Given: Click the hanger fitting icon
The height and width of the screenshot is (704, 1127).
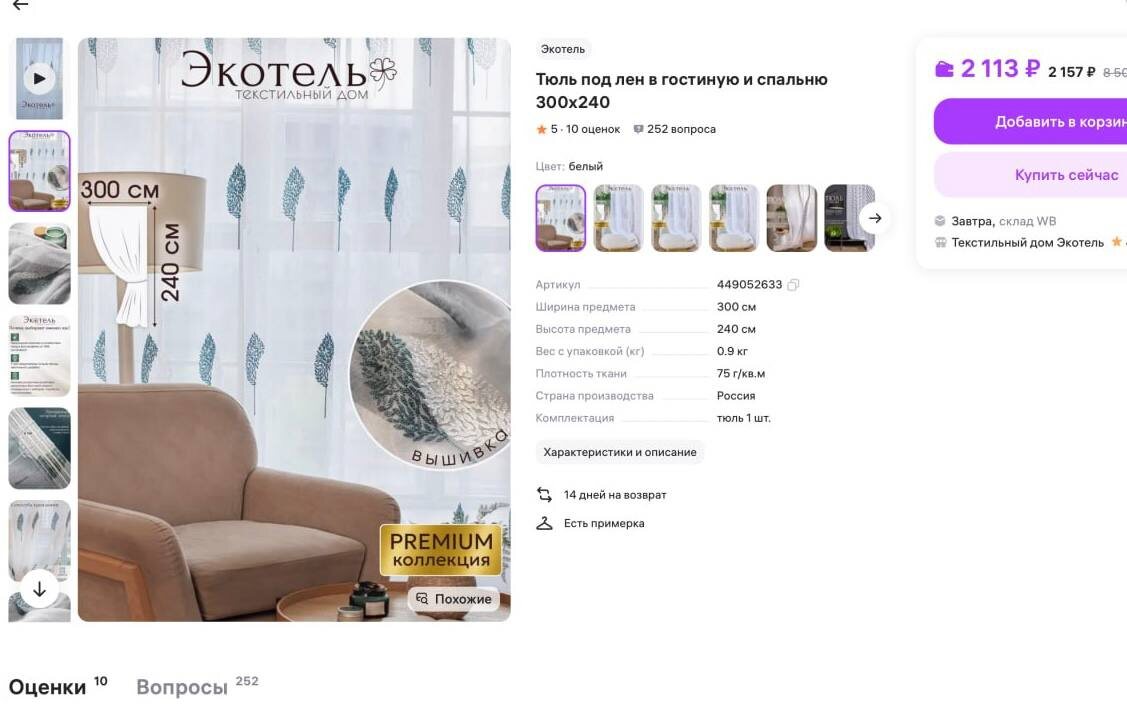Looking at the screenshot, I should tap(544, 524).
